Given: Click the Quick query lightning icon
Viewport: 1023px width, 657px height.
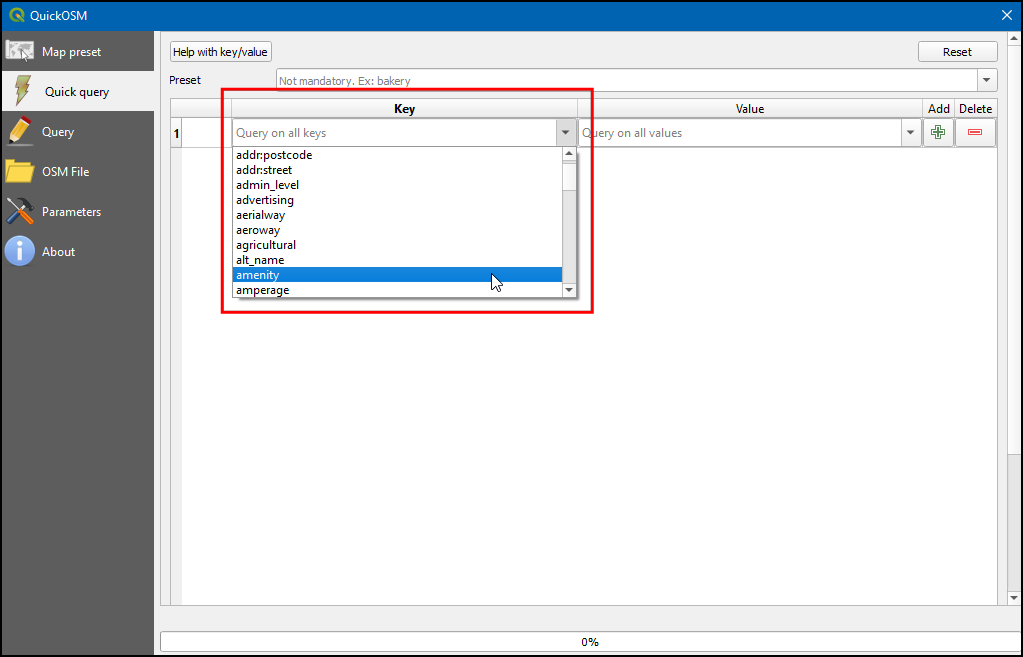Looking at the screenshot, I should (x=21, y=91).
